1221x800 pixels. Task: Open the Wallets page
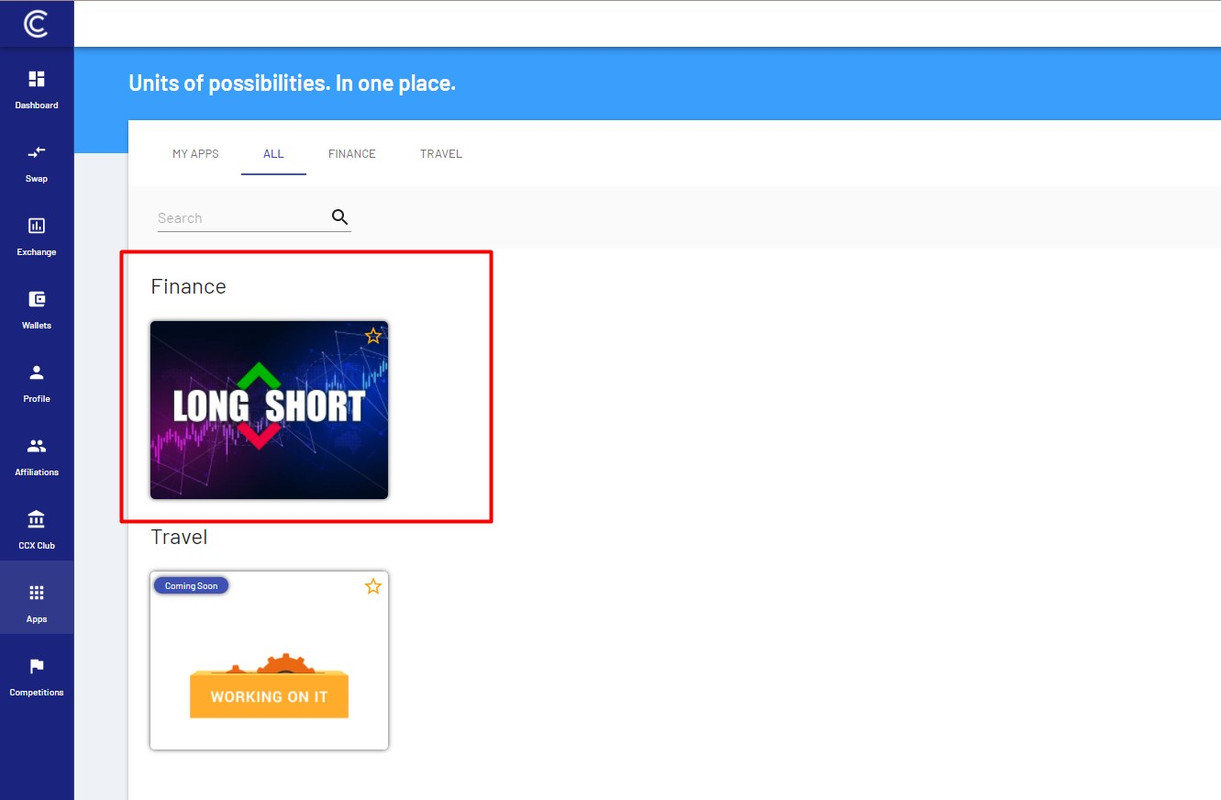tap(36, 310)
